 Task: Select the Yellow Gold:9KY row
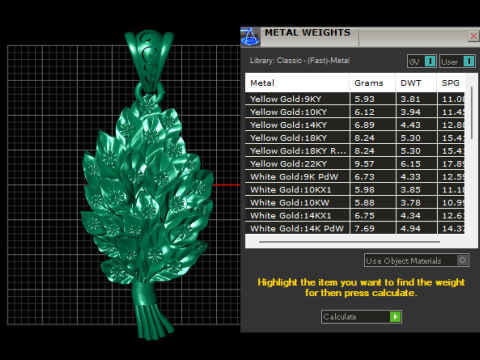355,99
